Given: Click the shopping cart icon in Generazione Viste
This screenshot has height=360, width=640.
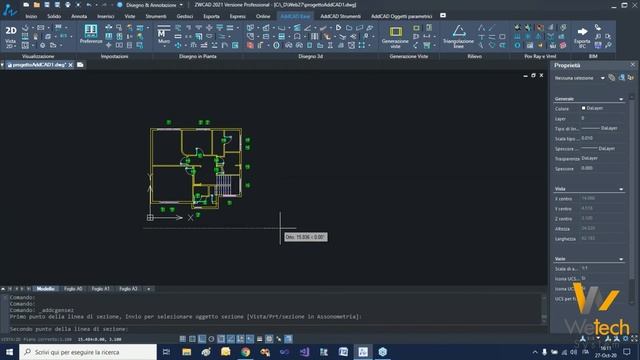Looking at the screenshot, I should [x=427, y=45].
